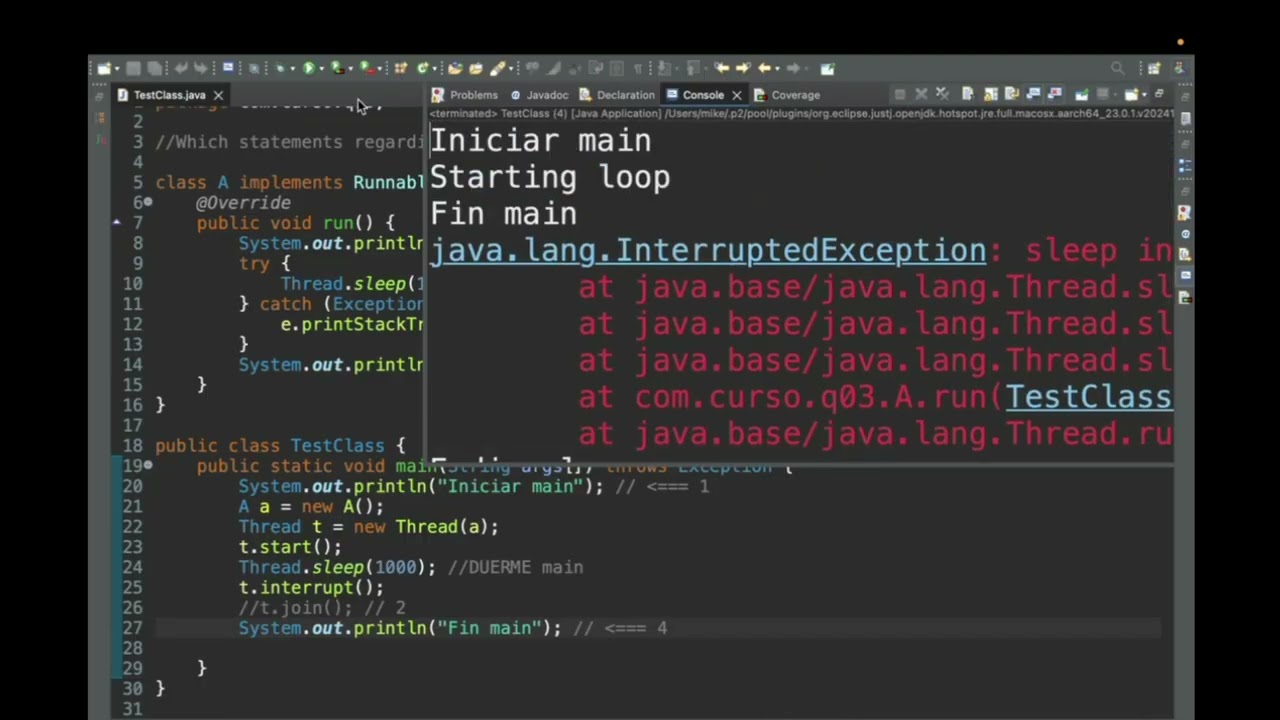
Task: Click "public class TestClass" declaration line
Action: point(280,446)
